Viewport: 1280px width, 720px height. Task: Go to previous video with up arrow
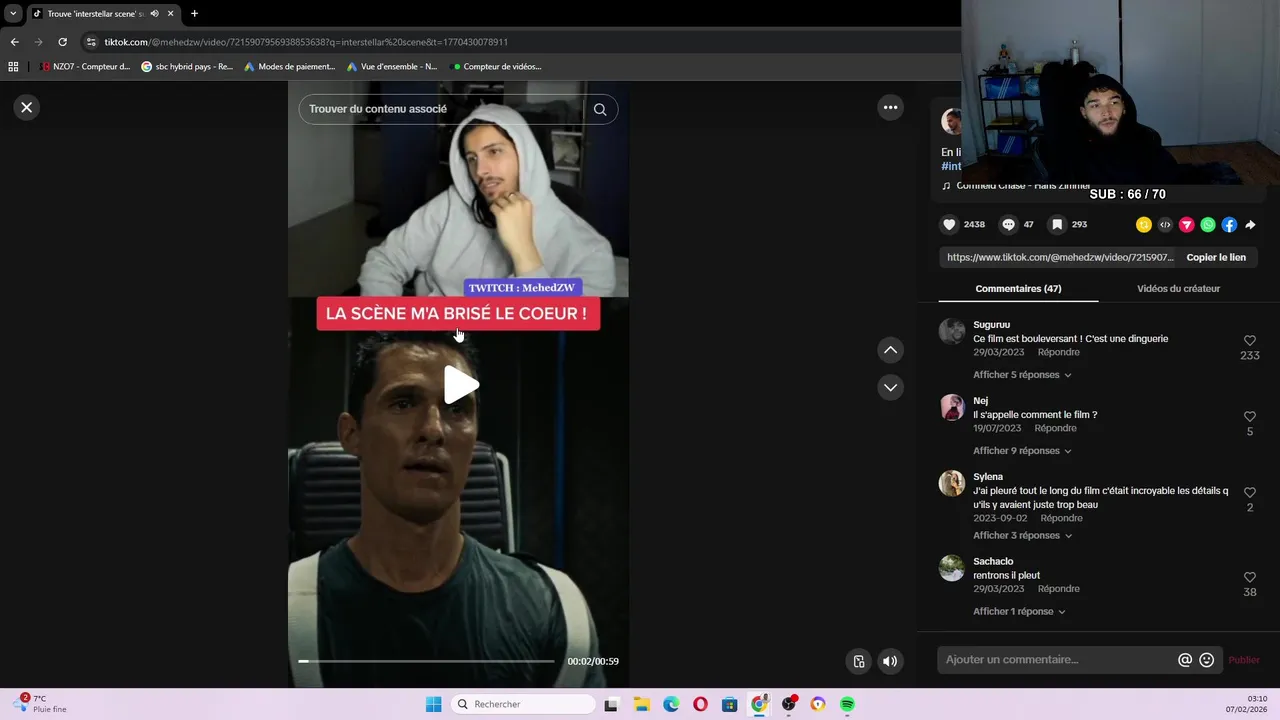(x=890, y=350)
